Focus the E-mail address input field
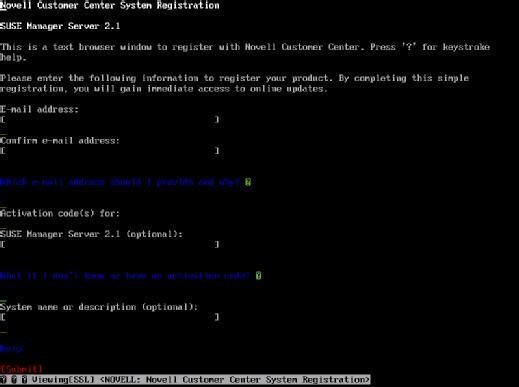519x387 pixels. 110,119
